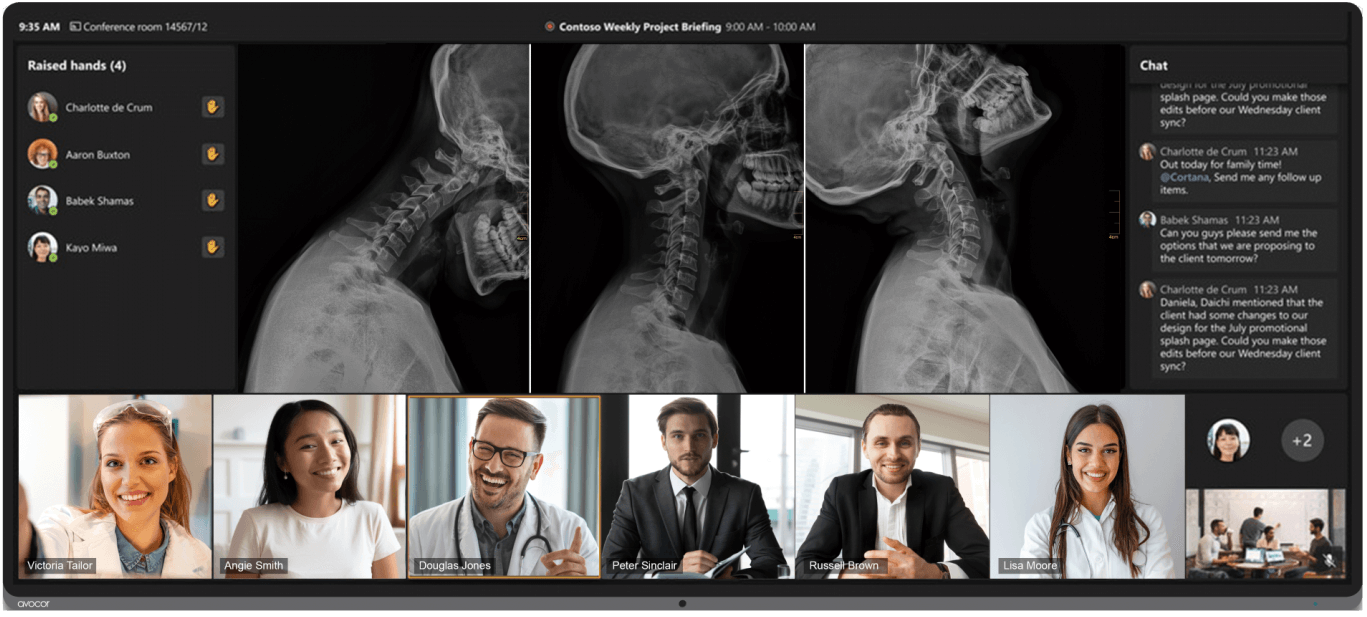The height and width of the screenshot is (617, 1367).
Task: Click Charlotte's avatar on the 'Daniela, Daichi' message
Action: tap(1147, 290)
